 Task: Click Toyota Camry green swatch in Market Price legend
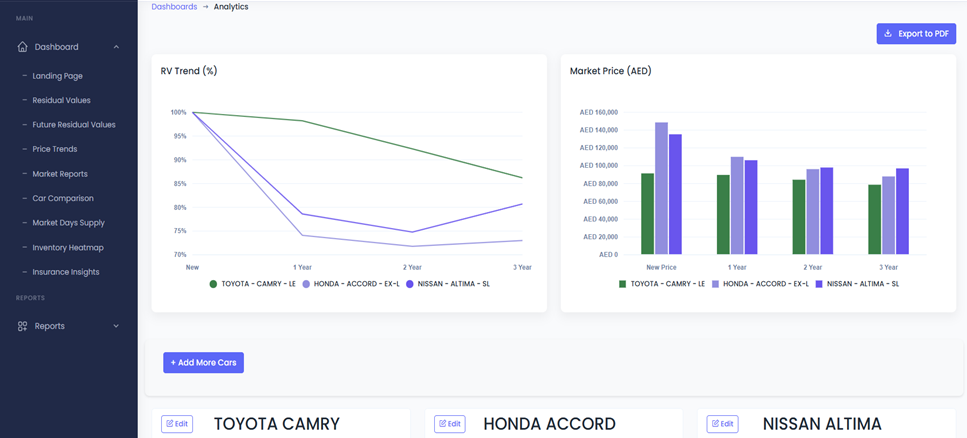622,284
